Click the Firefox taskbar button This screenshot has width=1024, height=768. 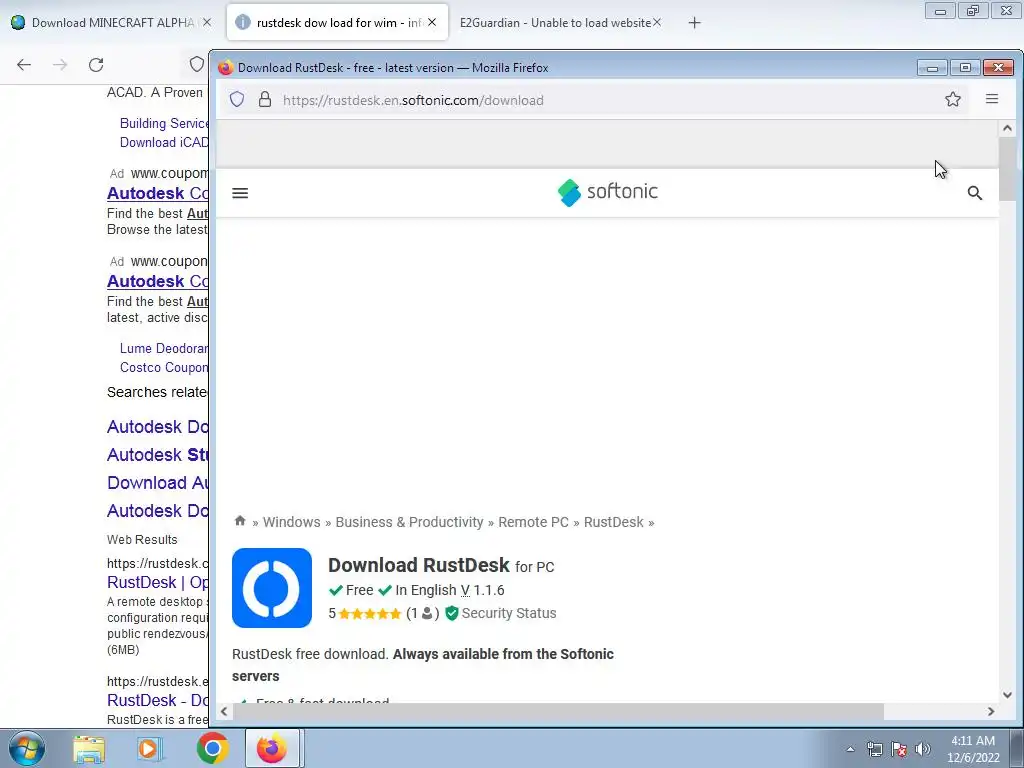click(272, 748)
